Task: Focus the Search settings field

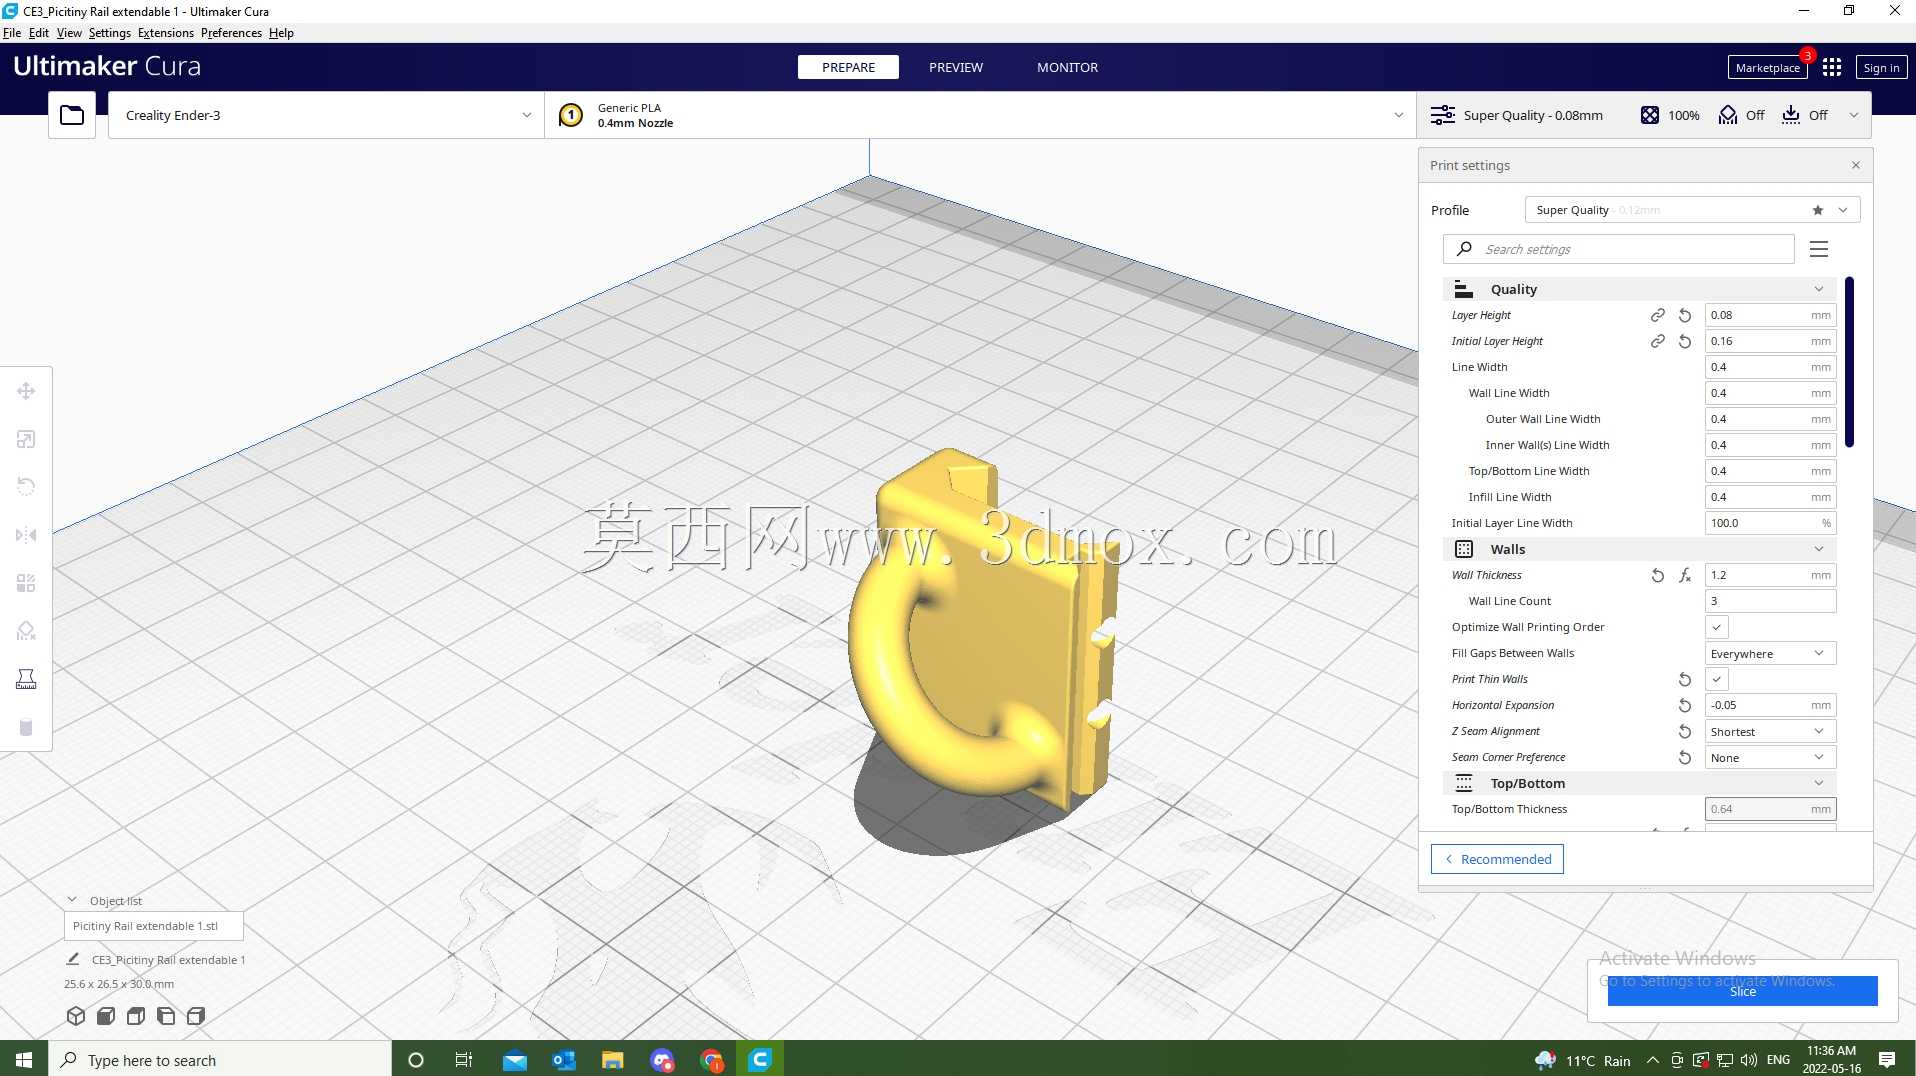Action: pos(1619,249)
